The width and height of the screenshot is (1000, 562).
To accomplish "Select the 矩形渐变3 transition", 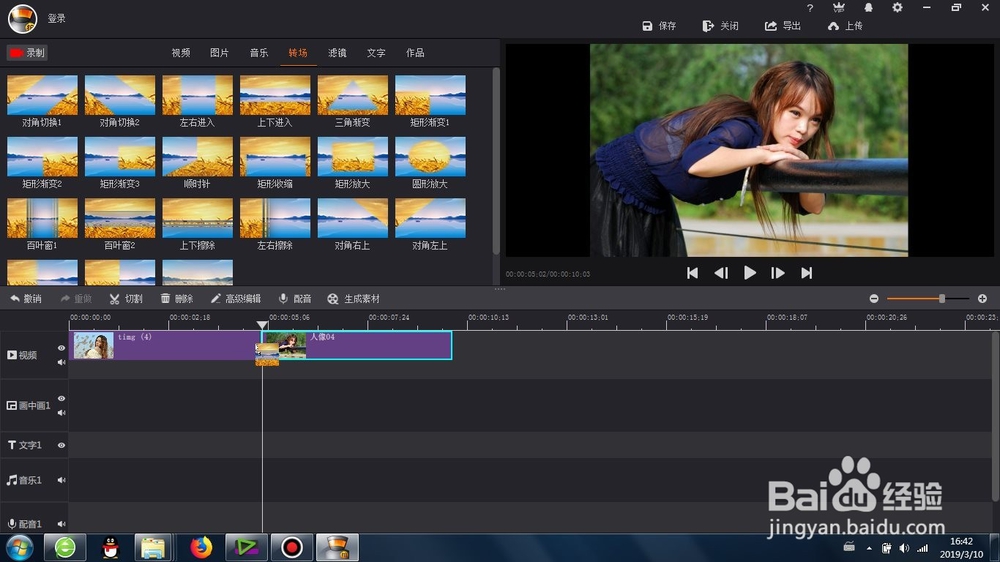I will coord(120,156).
